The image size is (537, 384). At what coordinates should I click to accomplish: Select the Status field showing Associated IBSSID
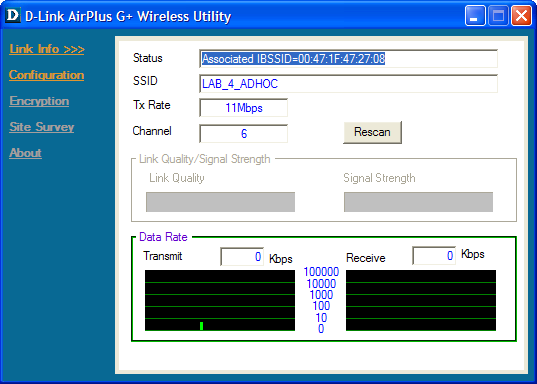pyautogui.click(x=348, y=59)
